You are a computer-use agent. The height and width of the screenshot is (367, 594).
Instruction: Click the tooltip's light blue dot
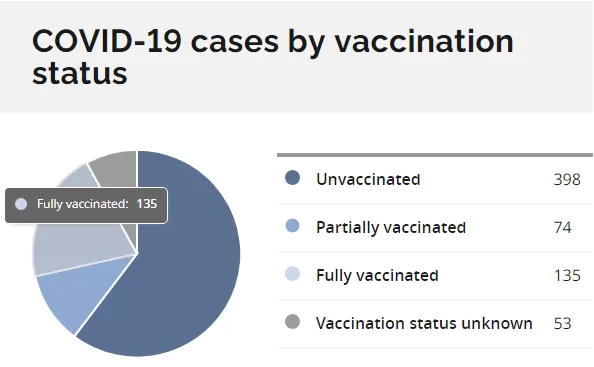pos(21,204)
